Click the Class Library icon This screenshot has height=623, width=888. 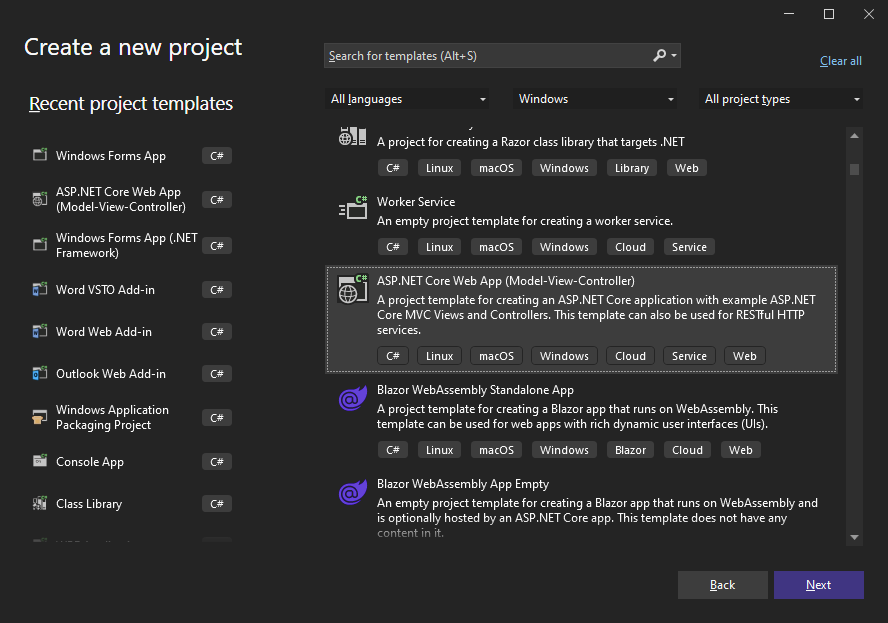tap(40, 503)
